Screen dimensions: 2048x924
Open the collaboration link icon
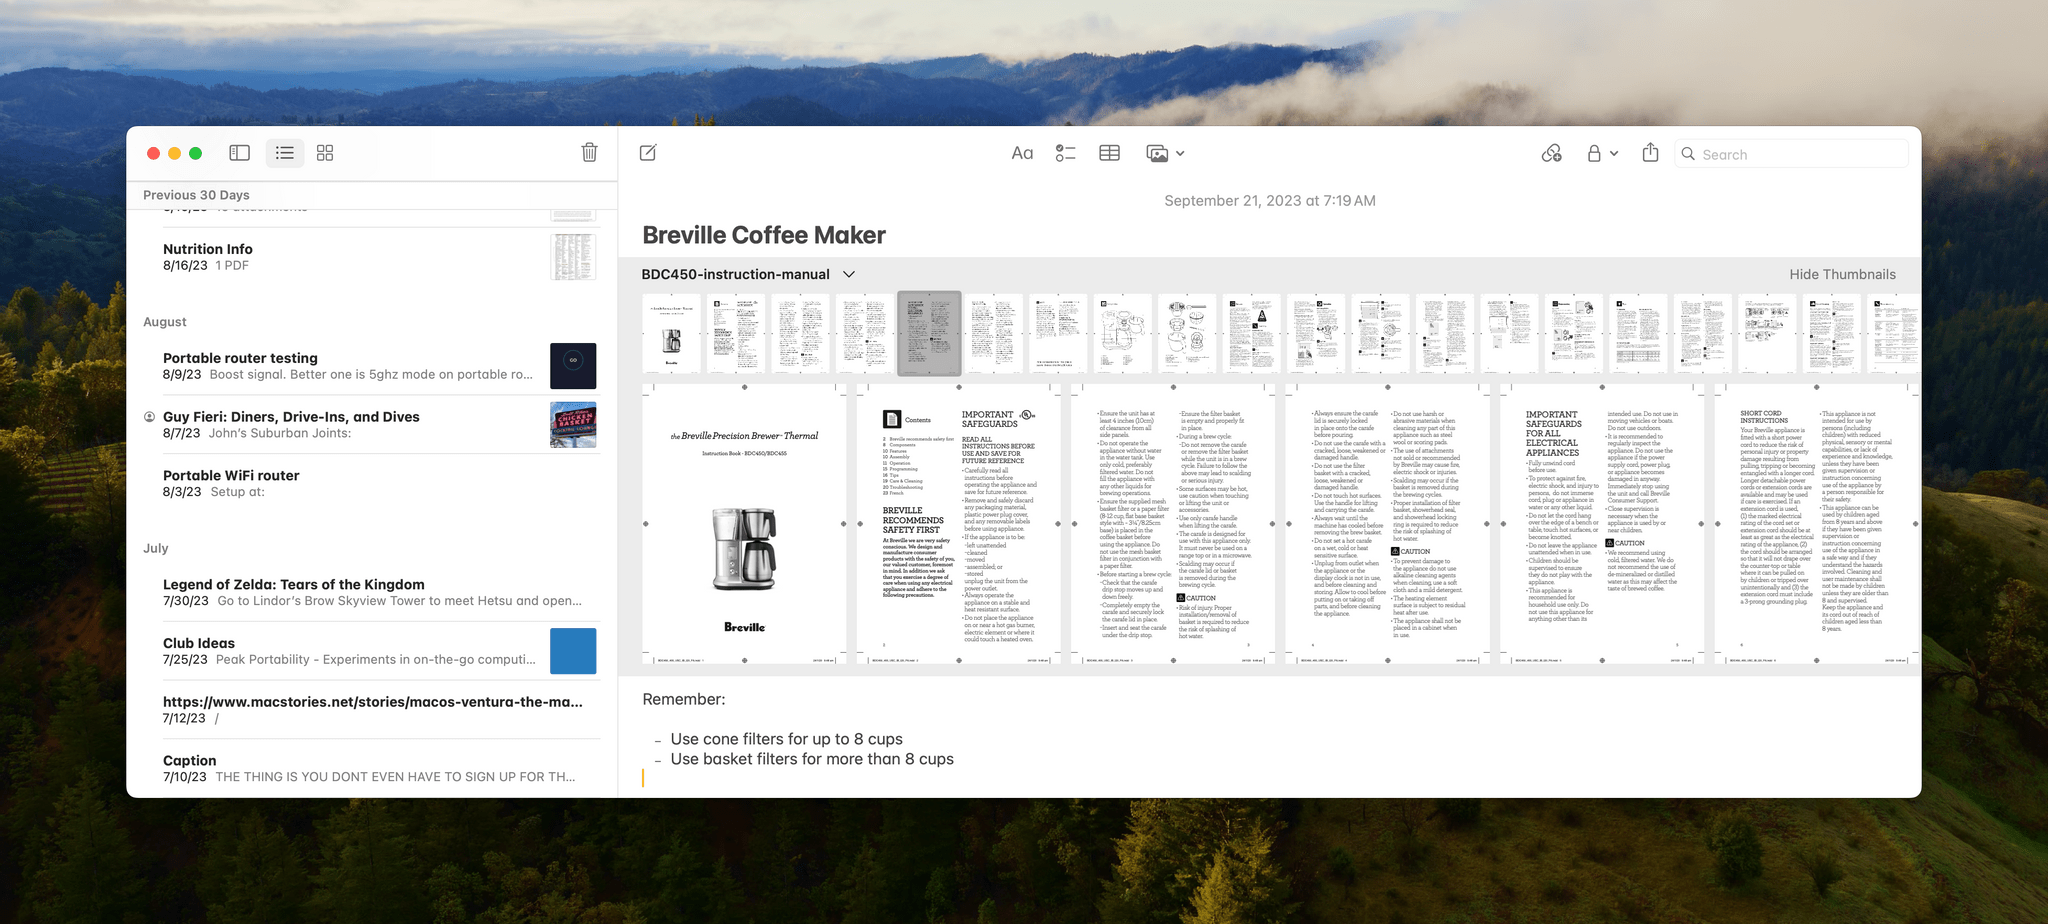(1552, 153)
